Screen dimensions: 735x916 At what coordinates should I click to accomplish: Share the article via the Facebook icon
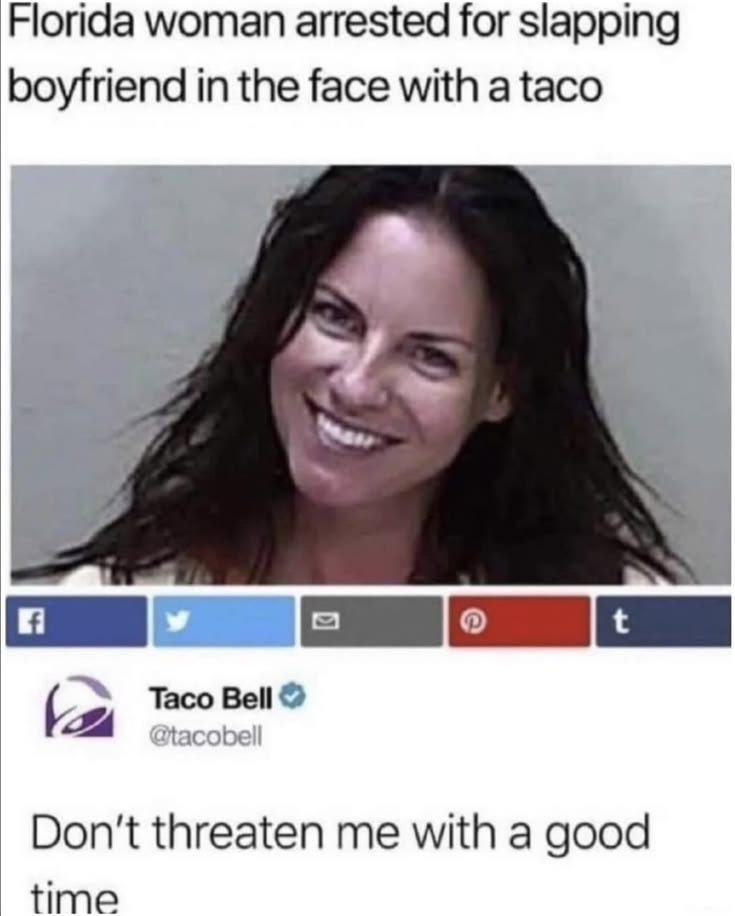[76, 621]
